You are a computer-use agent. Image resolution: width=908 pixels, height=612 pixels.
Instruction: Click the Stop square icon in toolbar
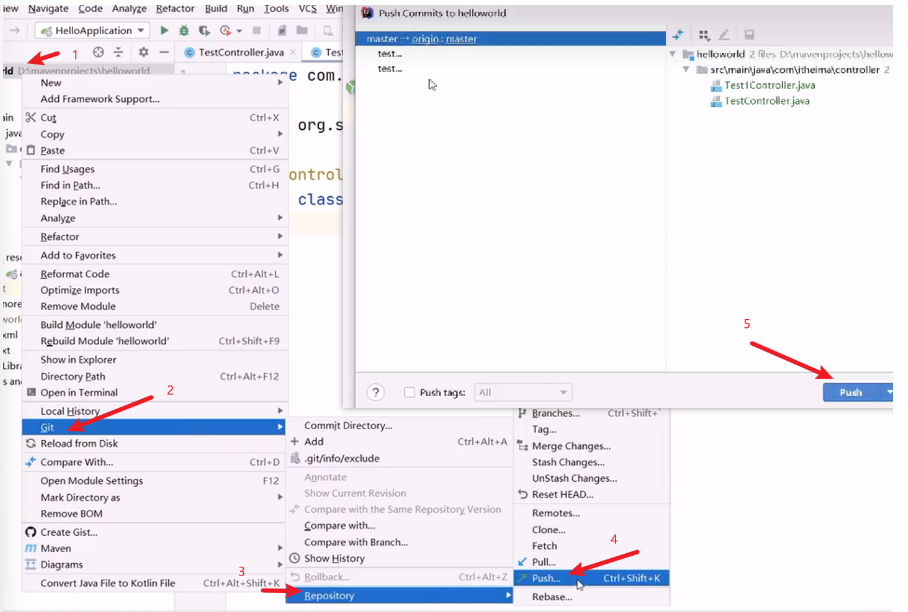point(257,31)
